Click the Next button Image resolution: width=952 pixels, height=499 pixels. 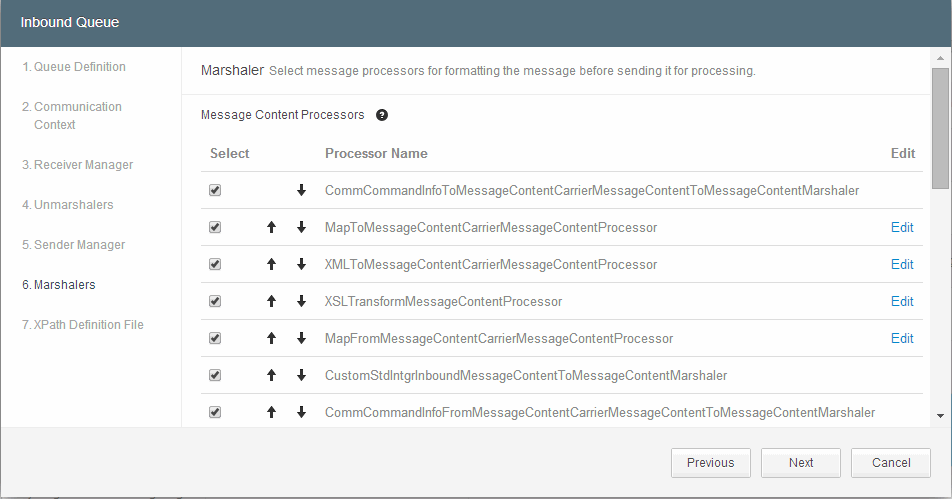801,463
